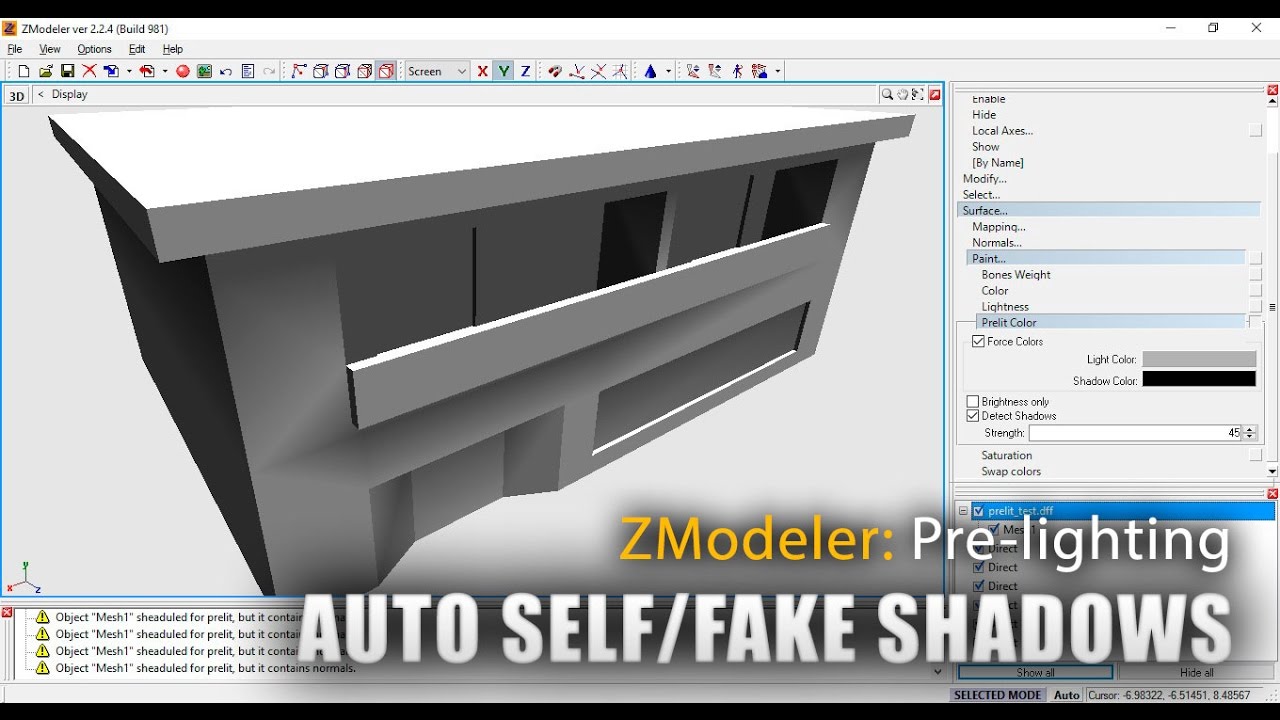
Task: Expand the Select... command group
Action: [x=982, y=195]
